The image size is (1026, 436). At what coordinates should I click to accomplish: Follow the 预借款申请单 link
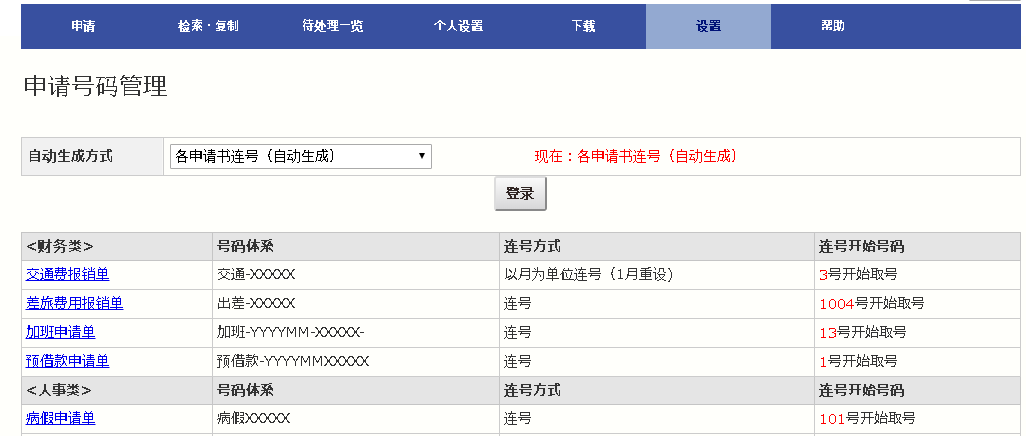[67, 362]
